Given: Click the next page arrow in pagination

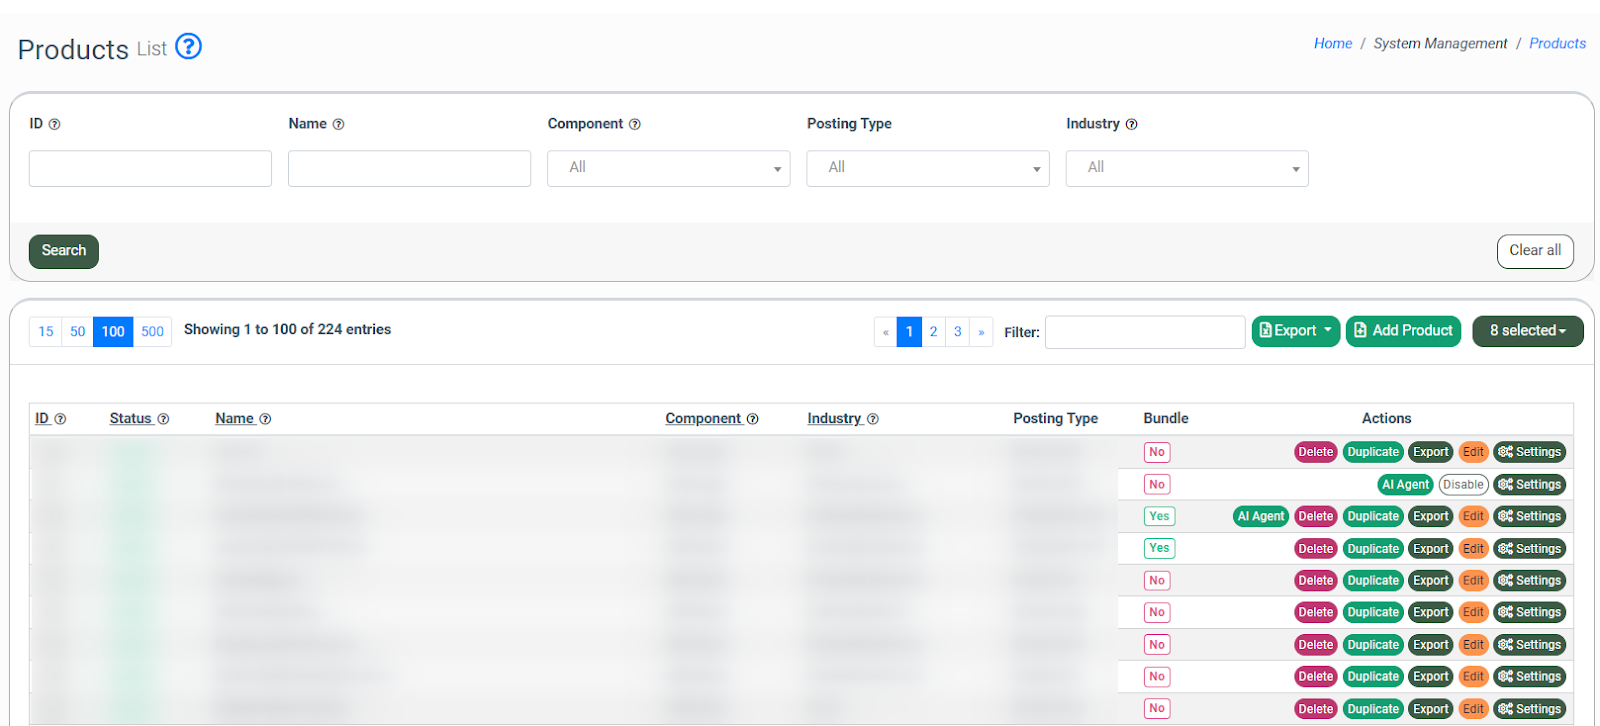Looking at the screenshot, I should pos(981,332).
